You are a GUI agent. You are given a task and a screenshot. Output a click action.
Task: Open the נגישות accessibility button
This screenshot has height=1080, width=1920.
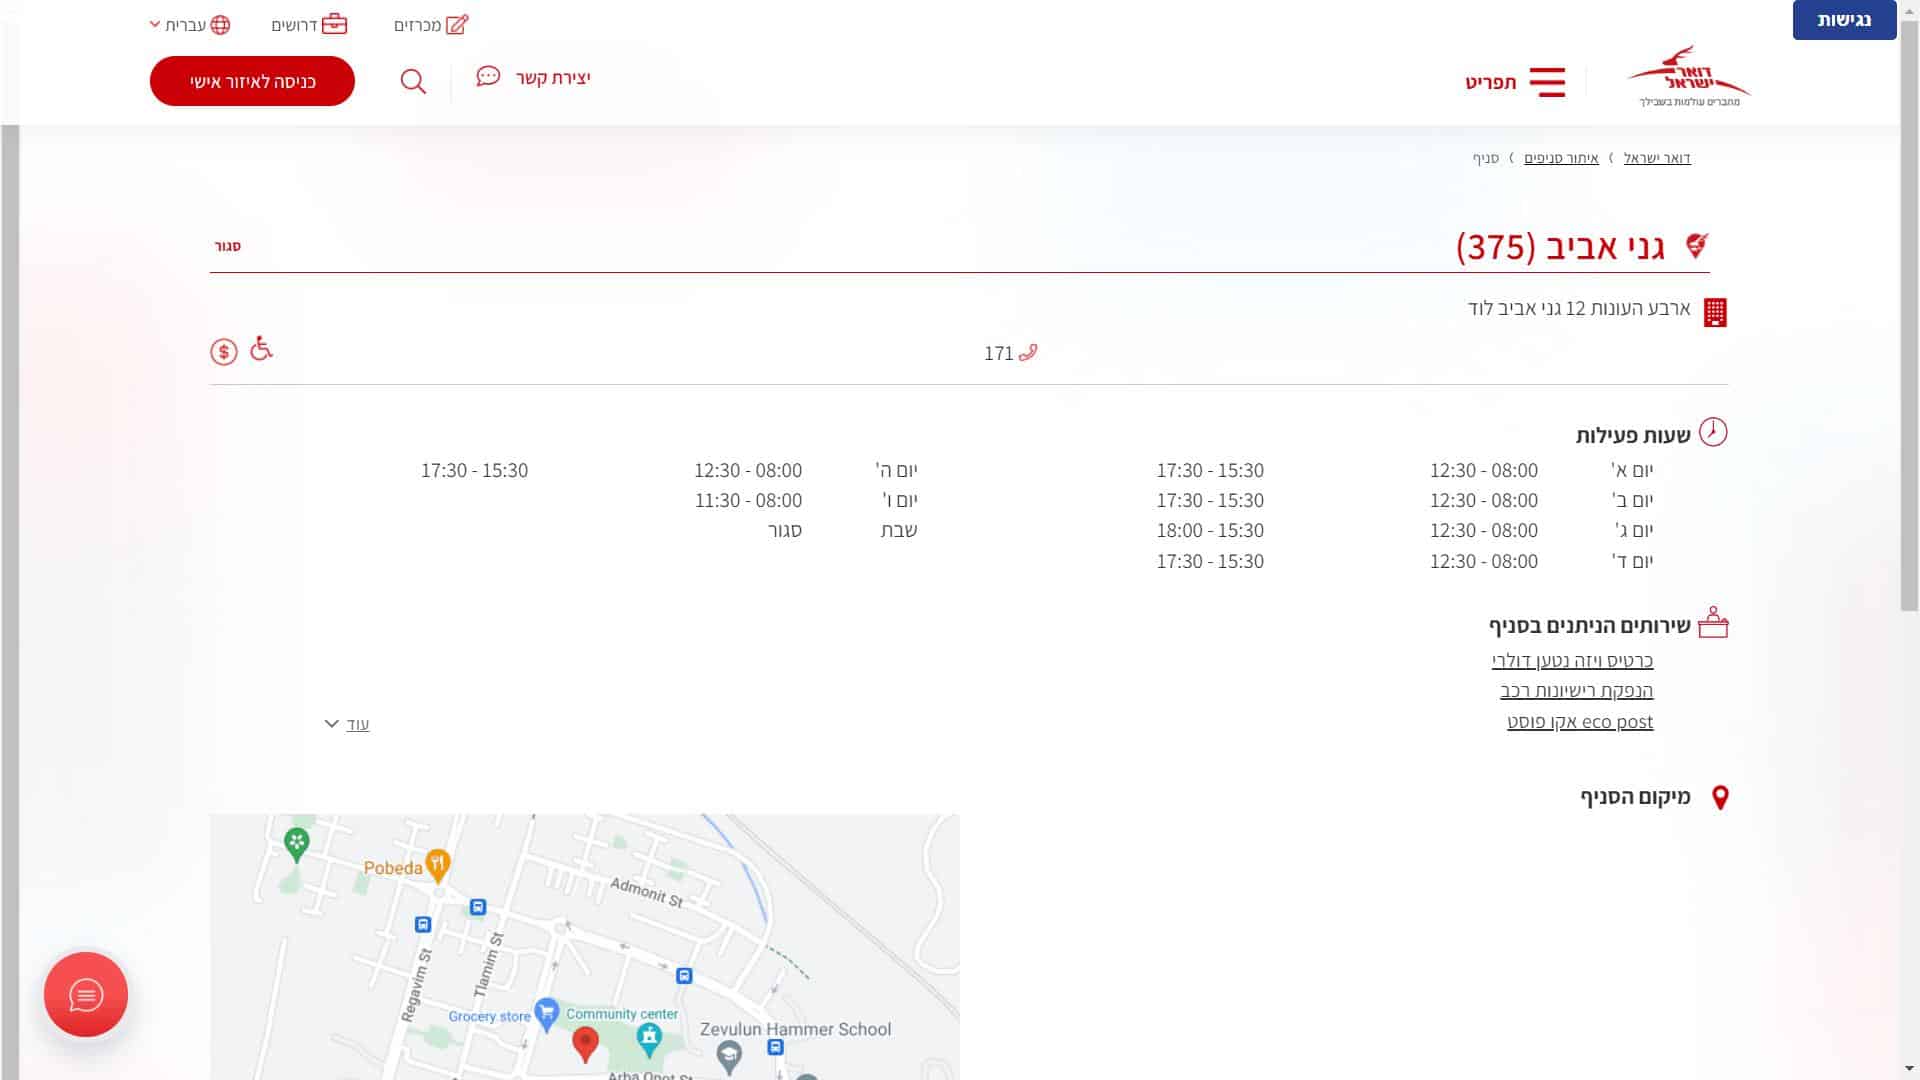coord(1844,20)
